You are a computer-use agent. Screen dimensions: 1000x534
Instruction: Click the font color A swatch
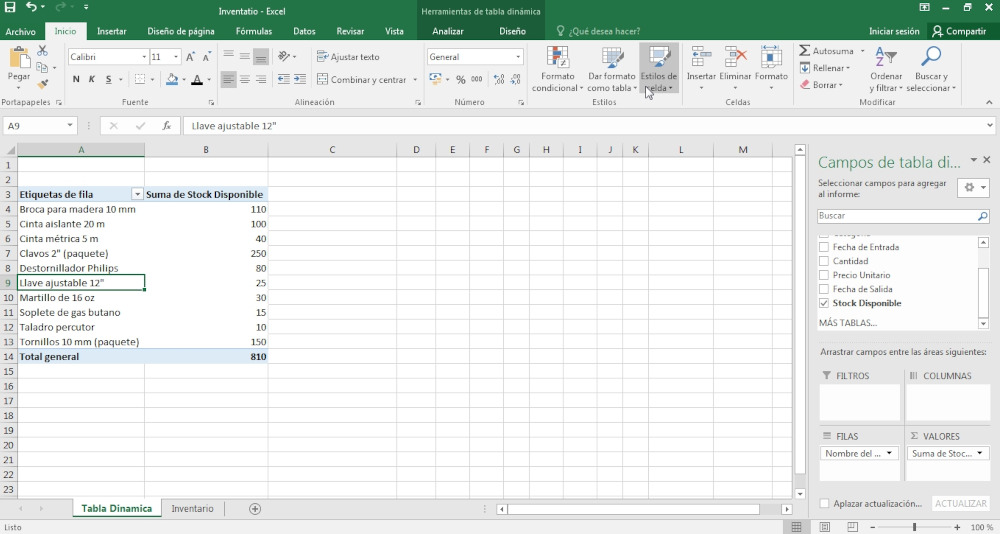197,79
